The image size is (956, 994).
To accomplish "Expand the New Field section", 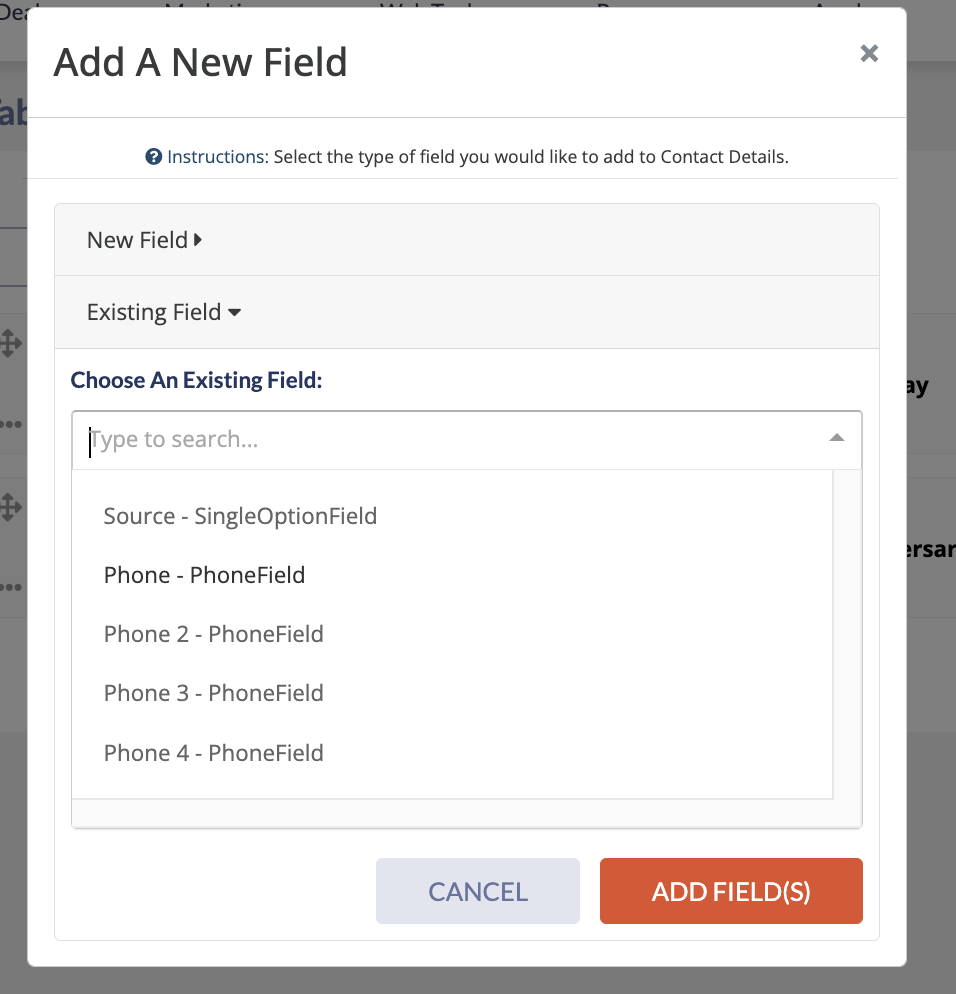I will (467, 240).
